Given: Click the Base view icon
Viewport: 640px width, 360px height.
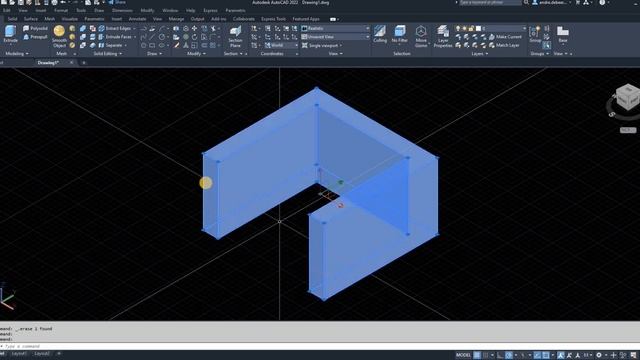Looking at the screenshot, I should click(x=563, y=34).
